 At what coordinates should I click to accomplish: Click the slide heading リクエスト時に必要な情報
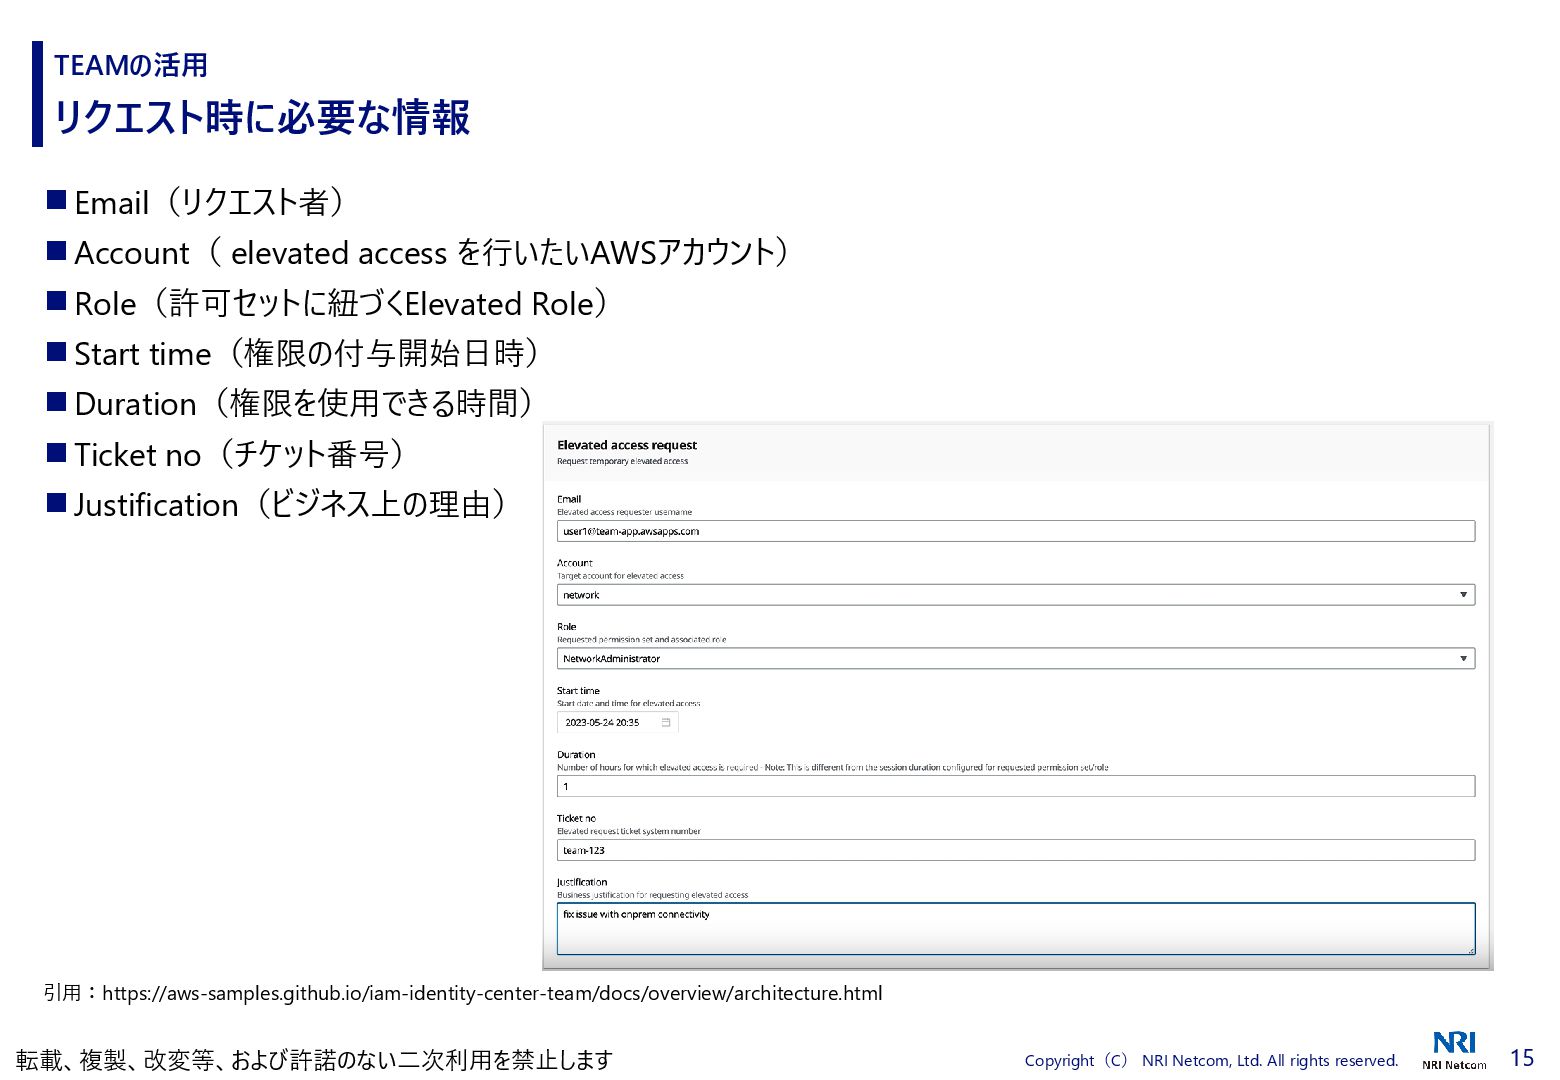[262, 117]
